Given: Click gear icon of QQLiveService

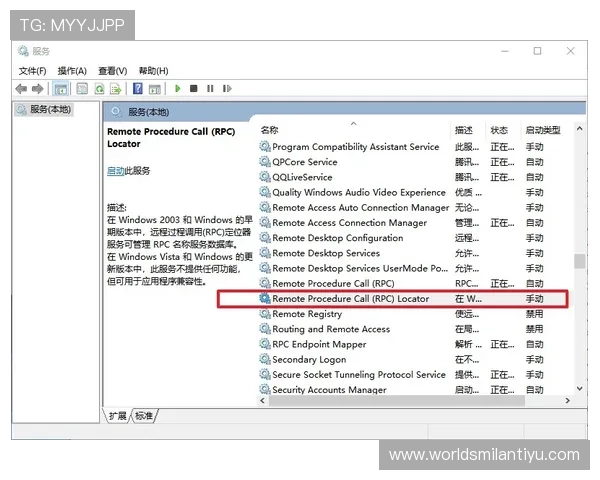Looking at the screenshot, I should coord(265,177).
